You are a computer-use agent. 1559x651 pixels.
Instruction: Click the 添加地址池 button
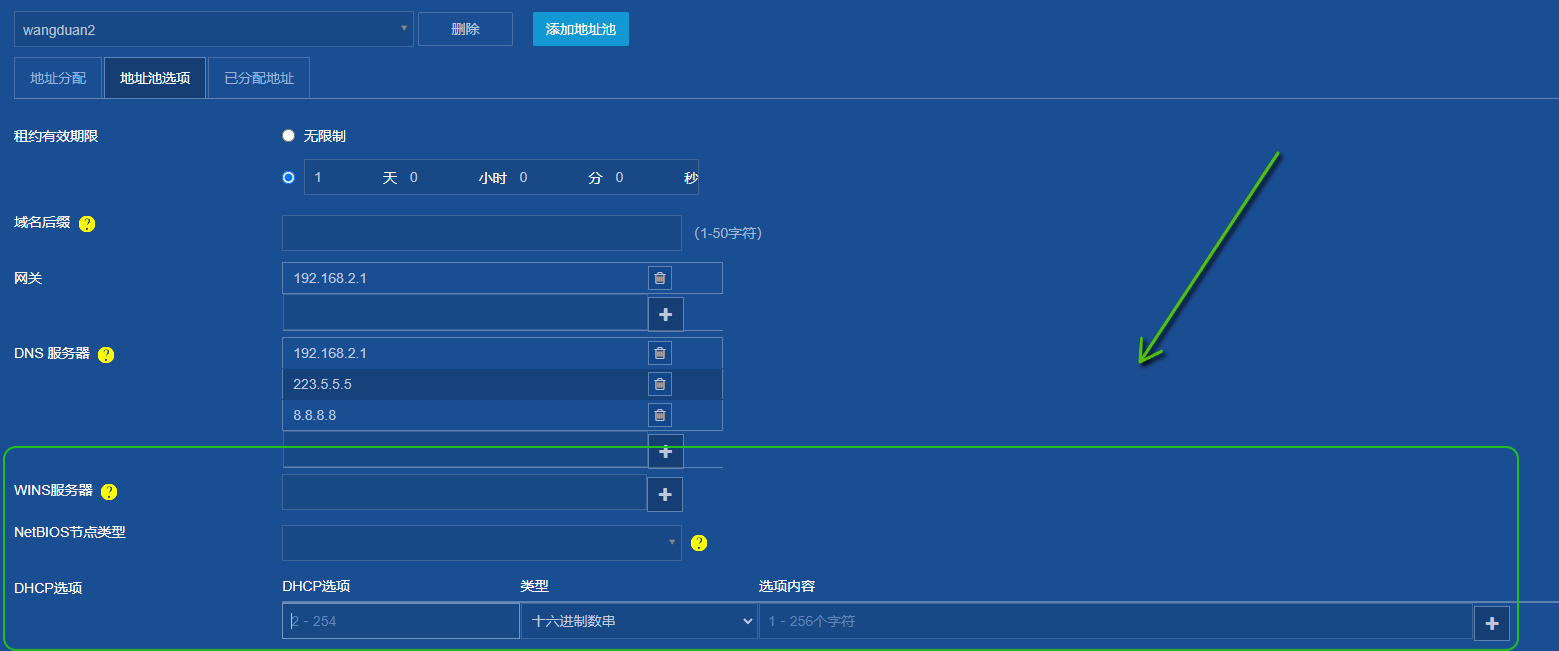581,29
